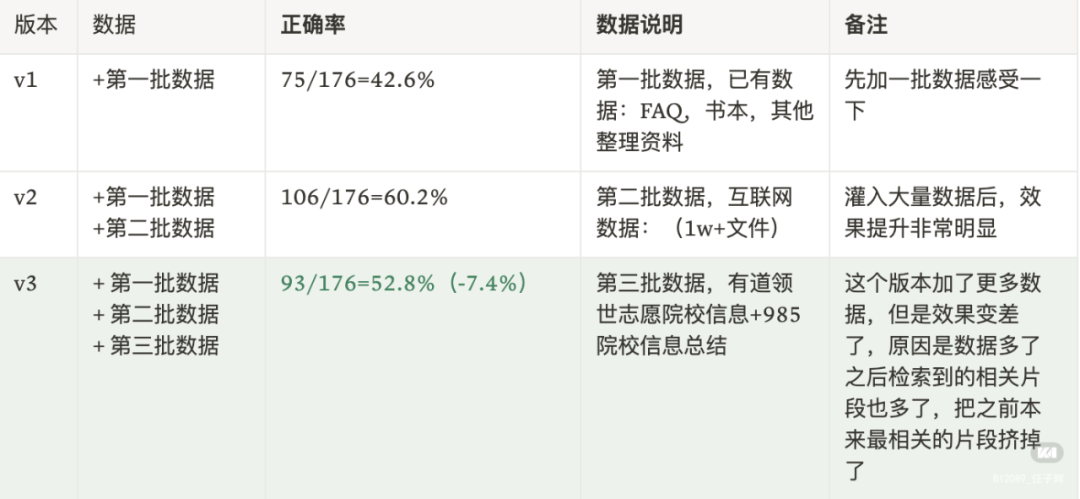Click the v2 version cell
The width and height of the screenshot is (1080, 499).
26,198
